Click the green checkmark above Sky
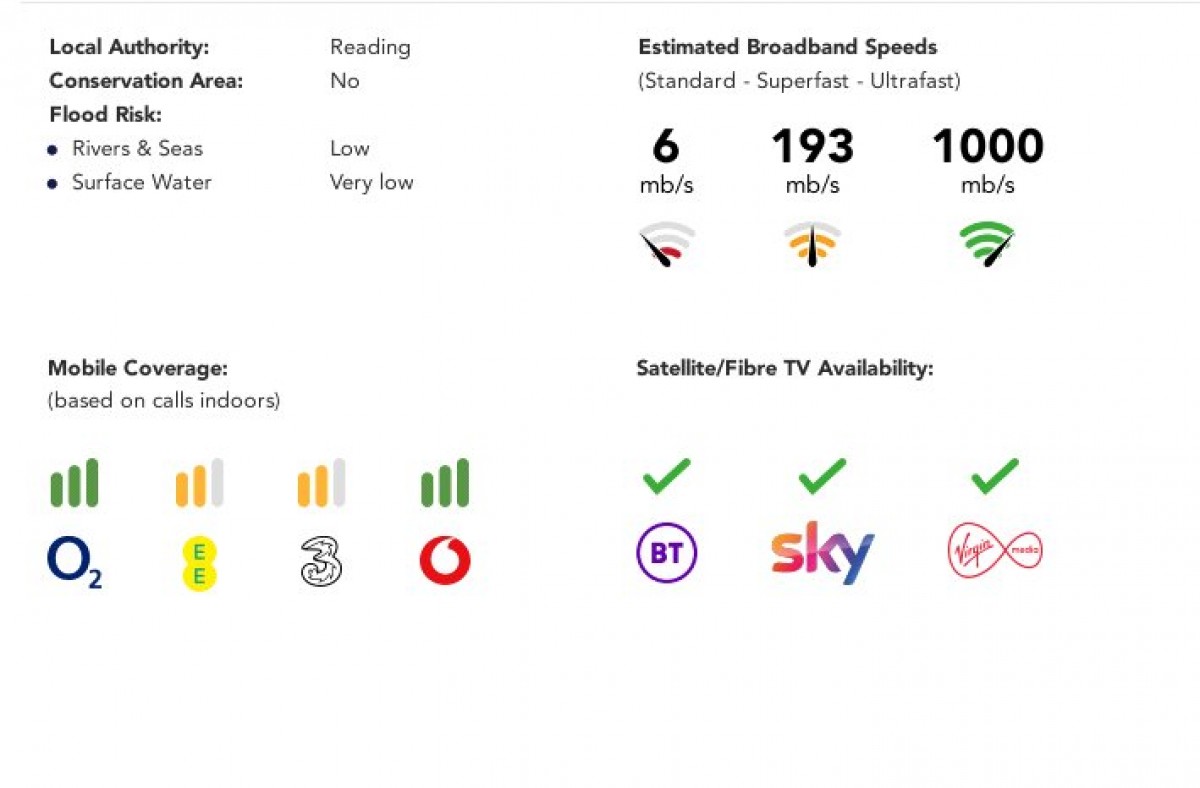This screenshot has height=788, width=1200. pos(822,476)
